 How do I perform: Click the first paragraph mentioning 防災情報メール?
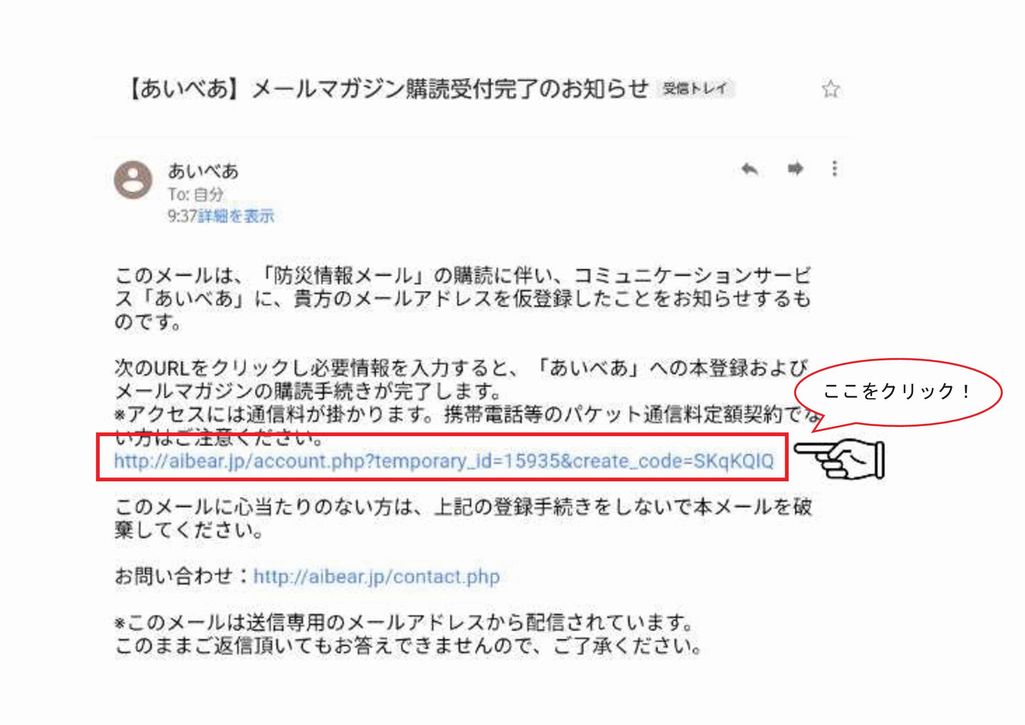pyautogui.click(x=463, y=298)
